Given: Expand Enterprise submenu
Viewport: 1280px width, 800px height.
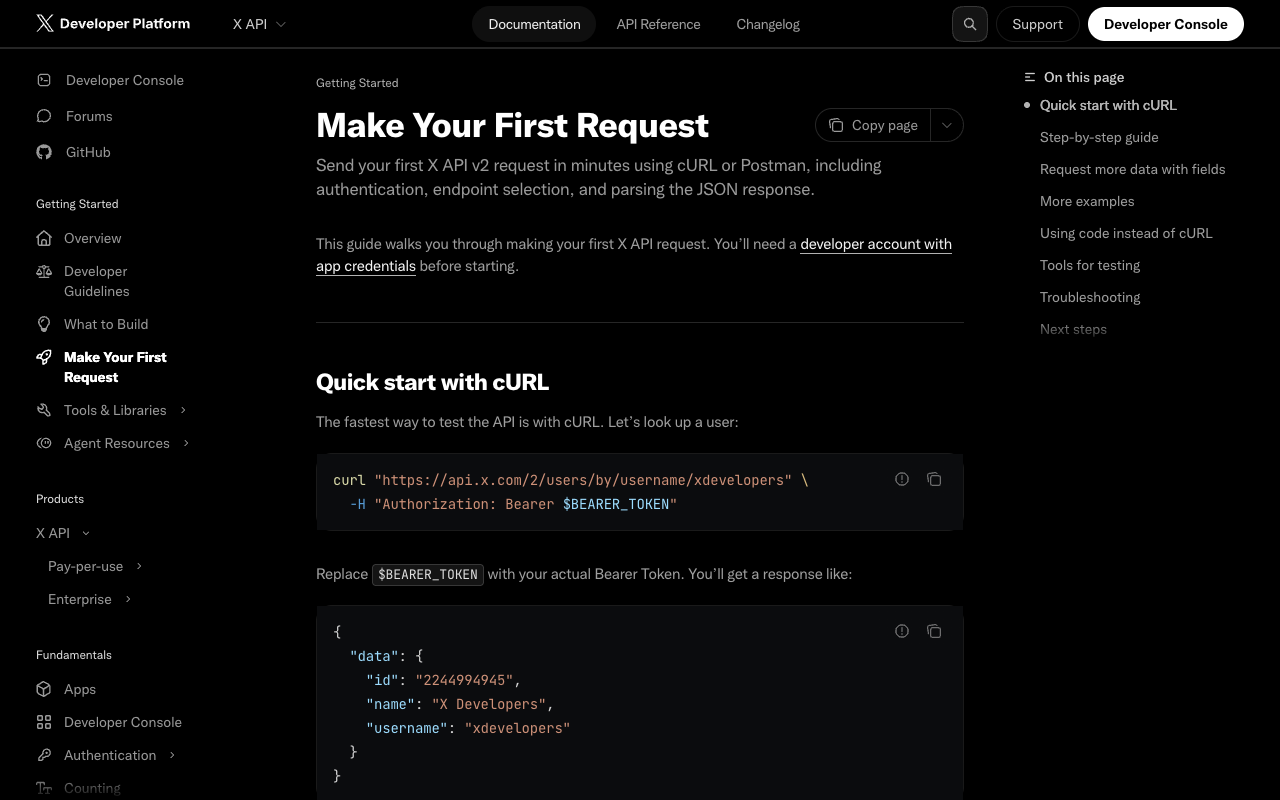Looking at the screenshot, I should (128, 599).
